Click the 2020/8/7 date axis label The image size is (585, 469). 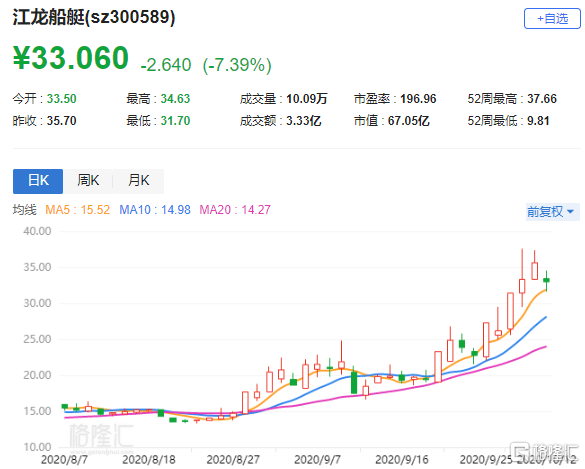tap(64, 460)
